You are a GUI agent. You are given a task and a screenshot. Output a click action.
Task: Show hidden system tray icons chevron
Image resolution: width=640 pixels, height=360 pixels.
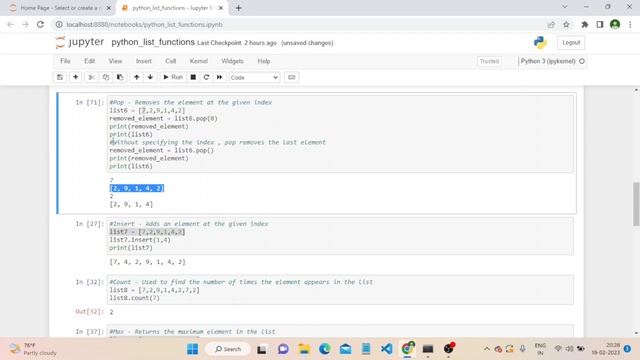tap(487, 349)
